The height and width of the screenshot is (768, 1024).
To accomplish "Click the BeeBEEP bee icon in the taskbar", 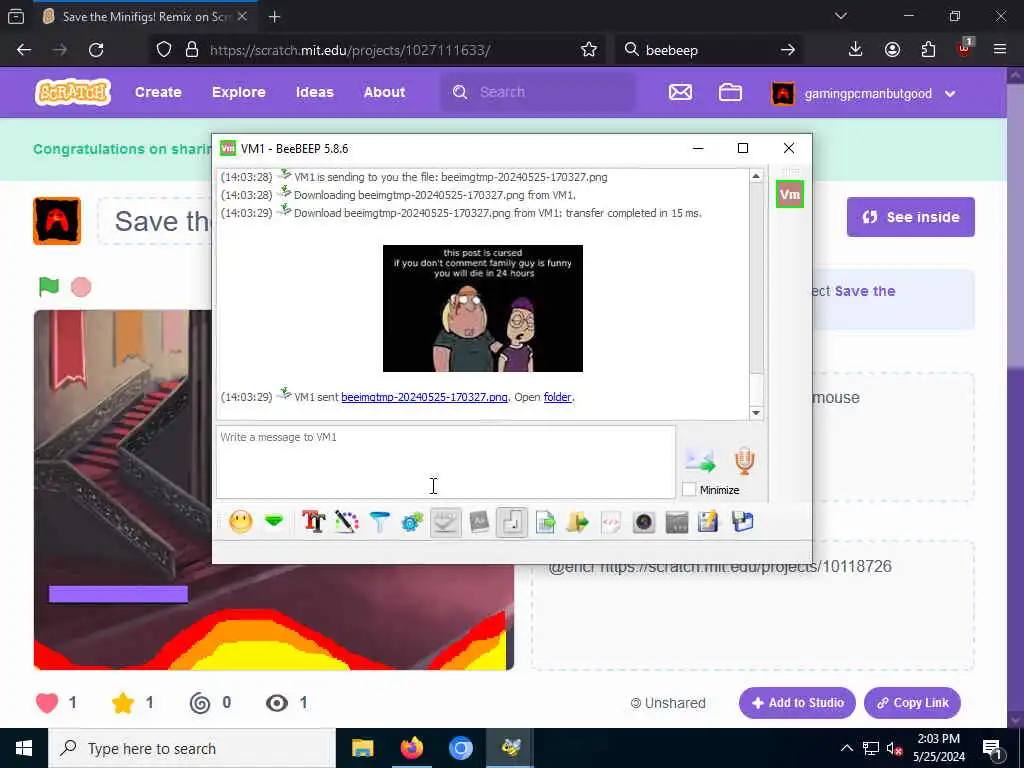I will 510,748.
